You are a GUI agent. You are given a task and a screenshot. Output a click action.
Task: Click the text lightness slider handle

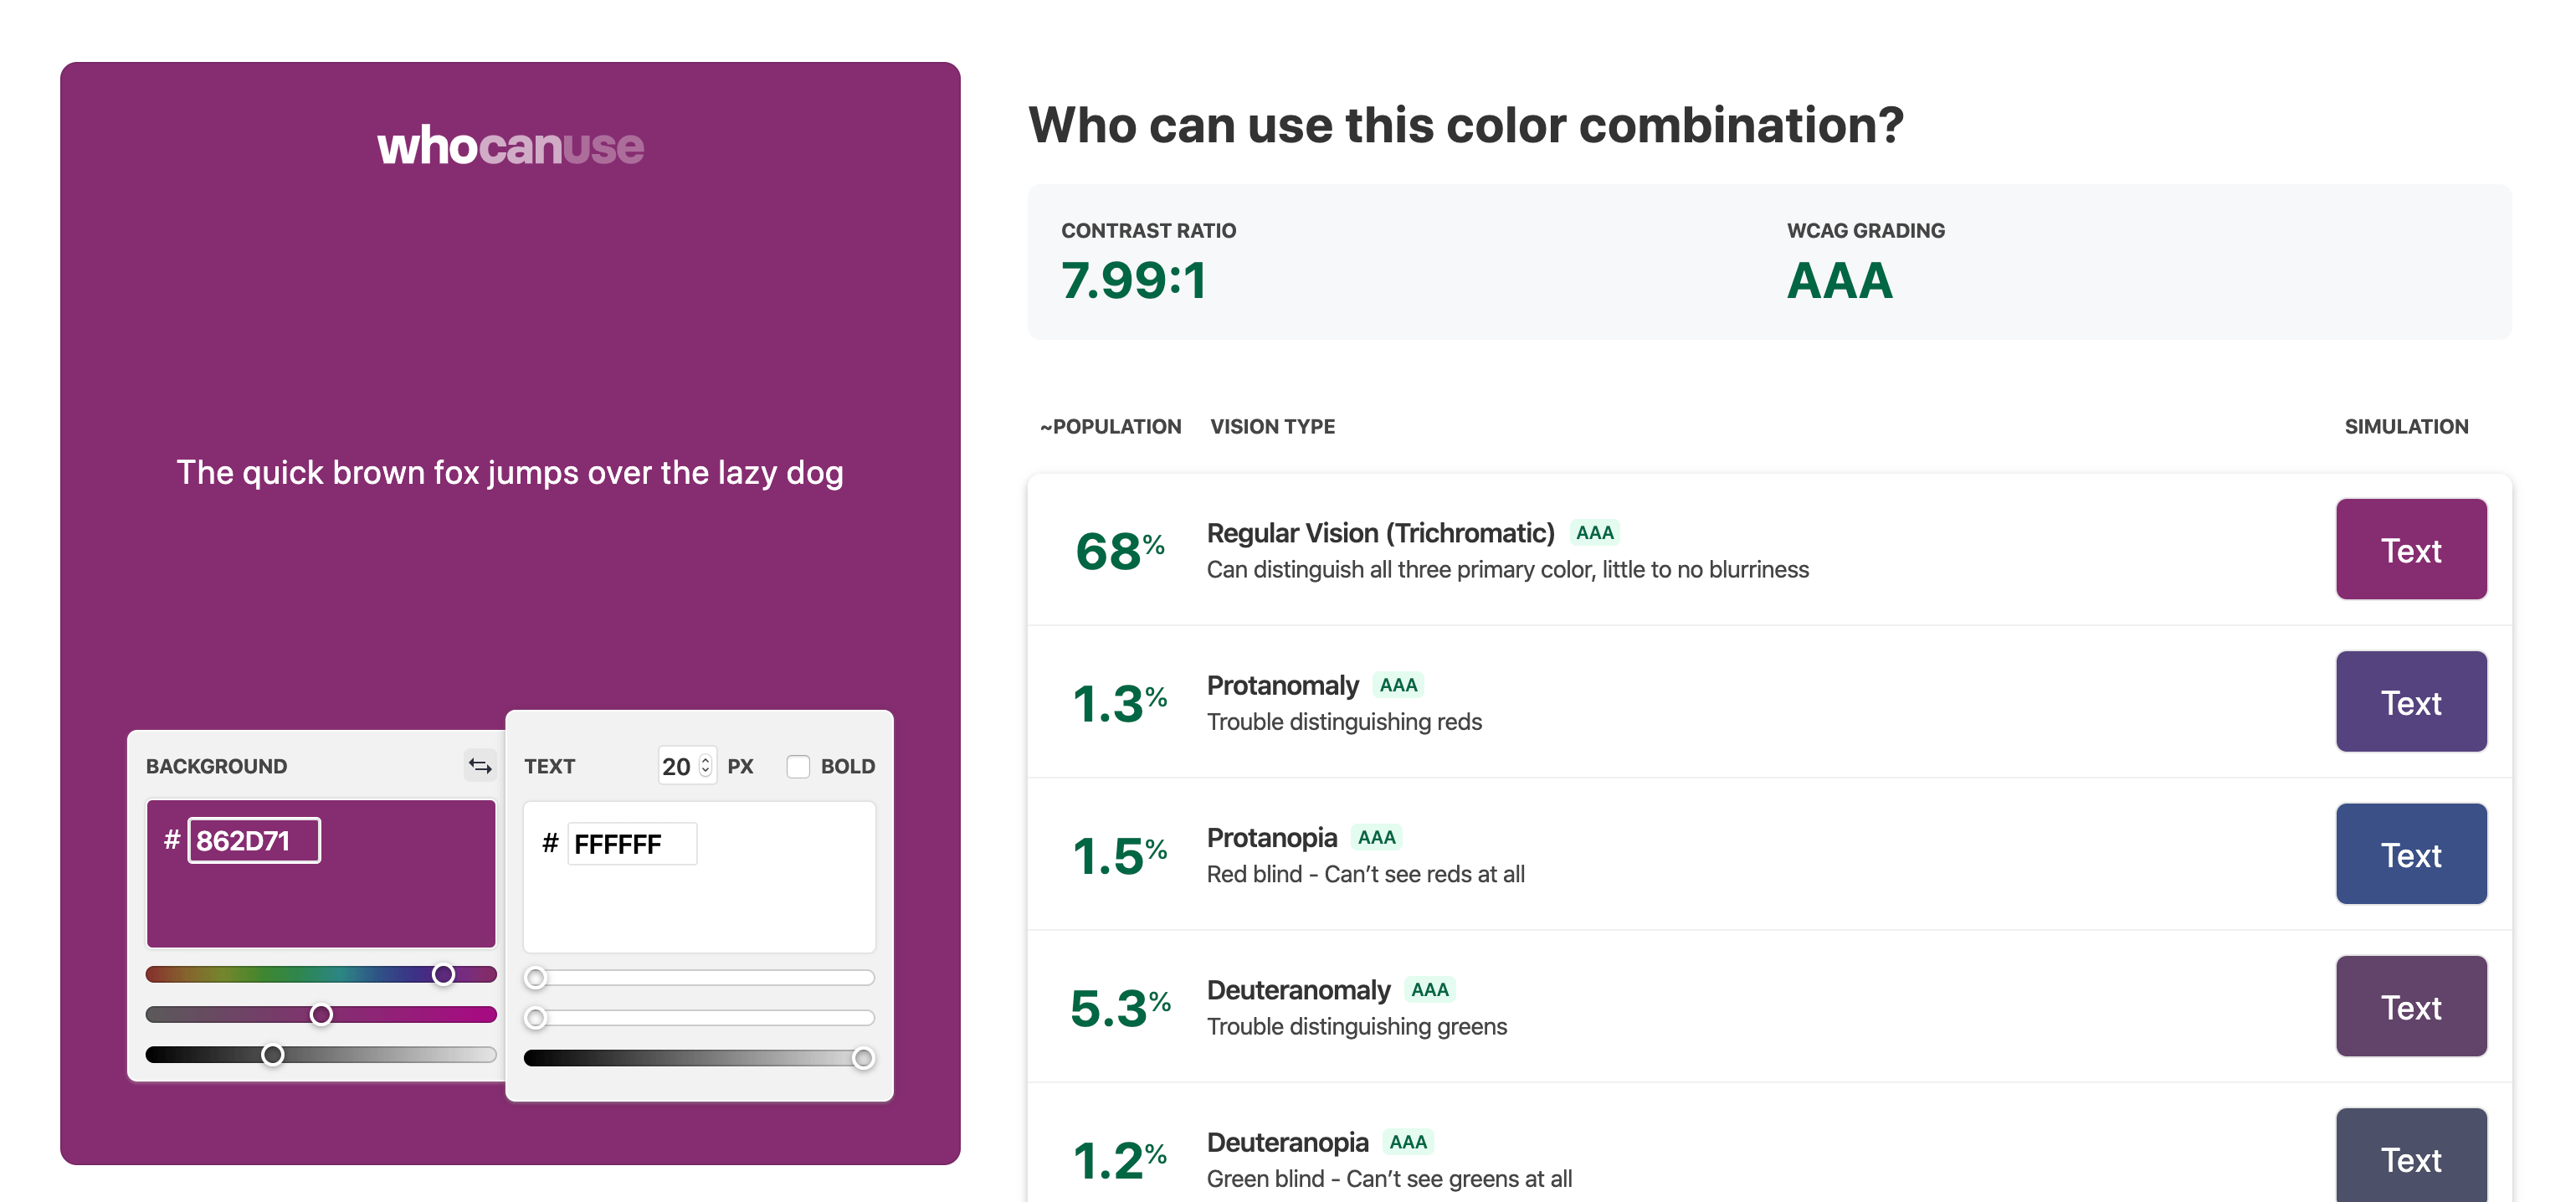pos(863,1058)
